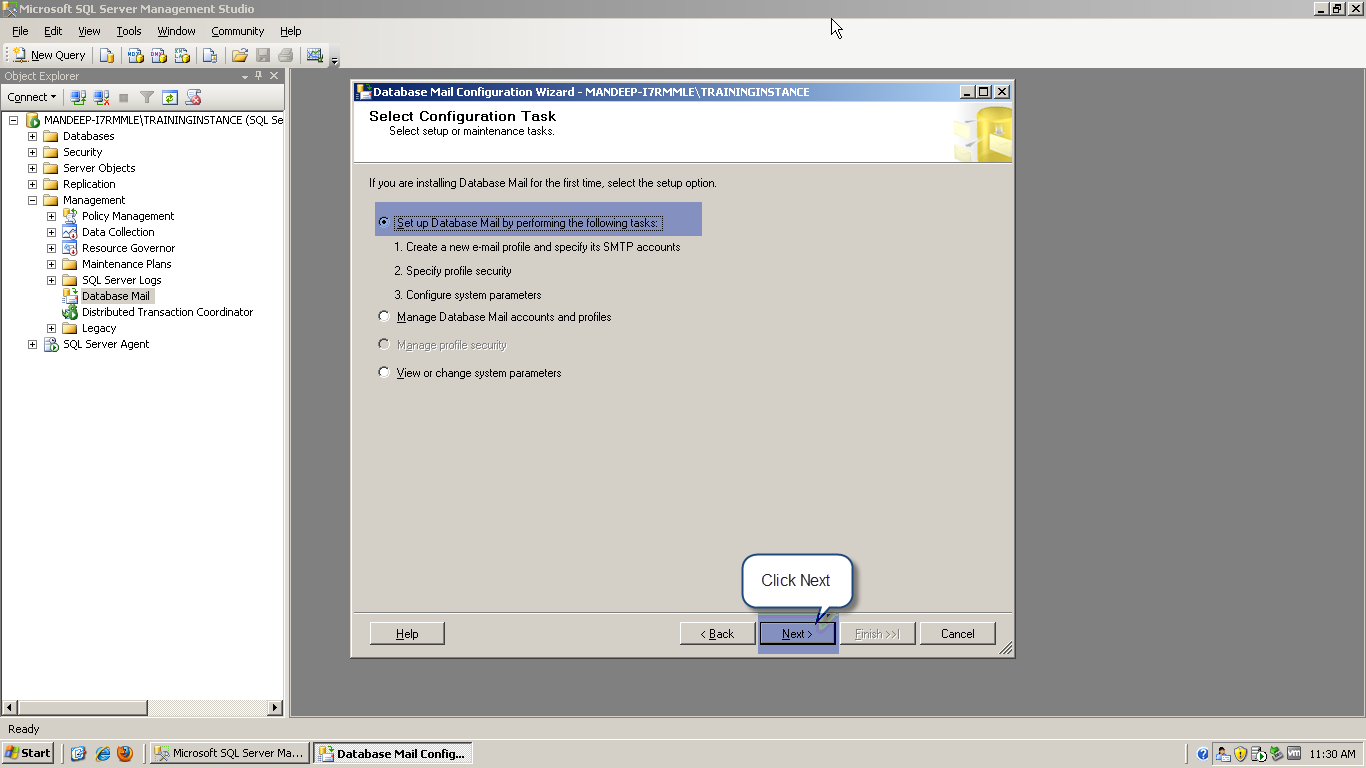Open Firefox from quick launch
Viewport: 1366px width, 768px height.
(x=125, y=754)
